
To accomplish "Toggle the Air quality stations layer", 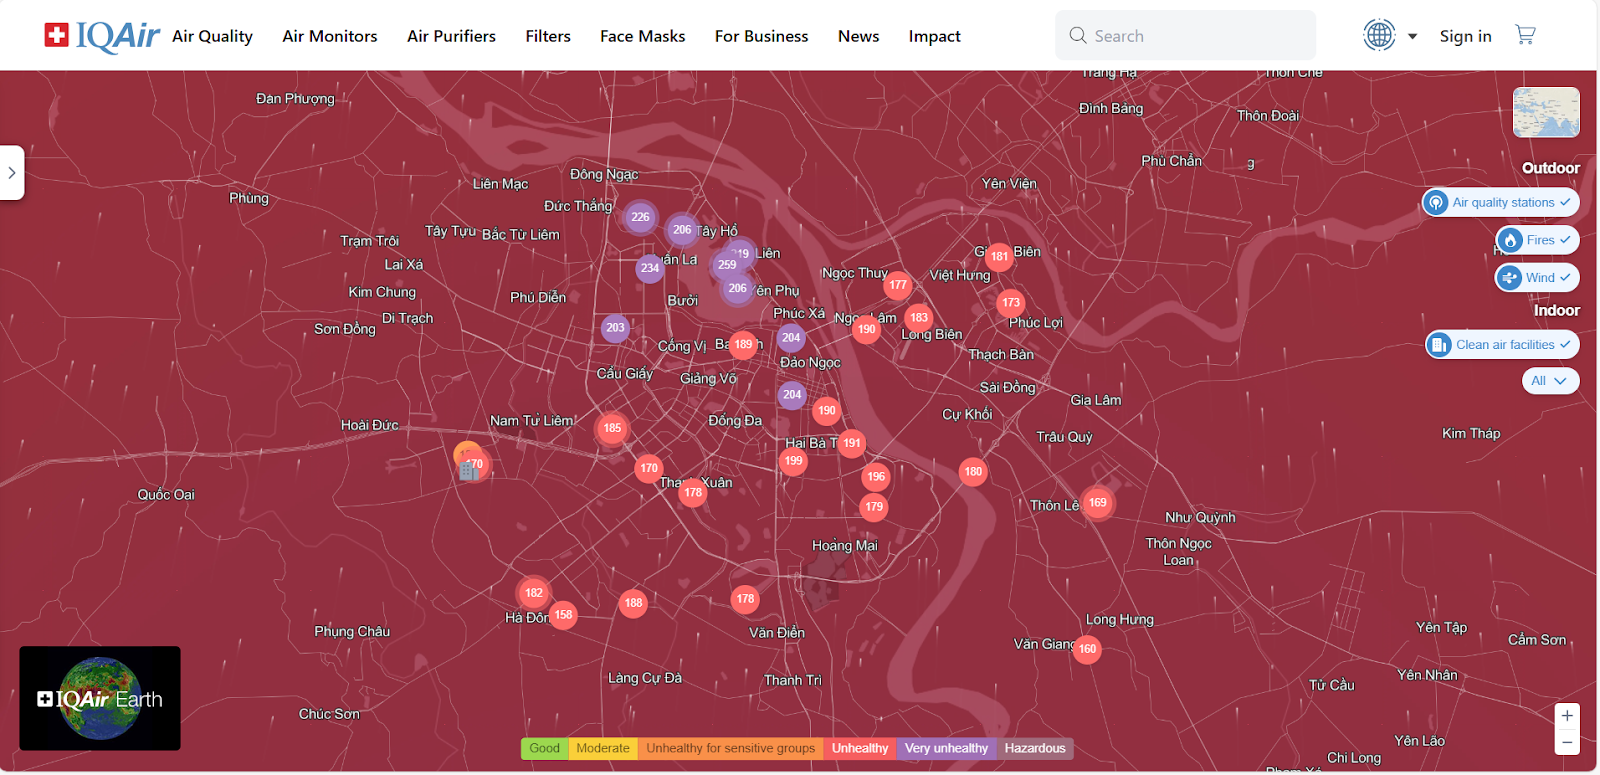I will tap(1499, 202).
